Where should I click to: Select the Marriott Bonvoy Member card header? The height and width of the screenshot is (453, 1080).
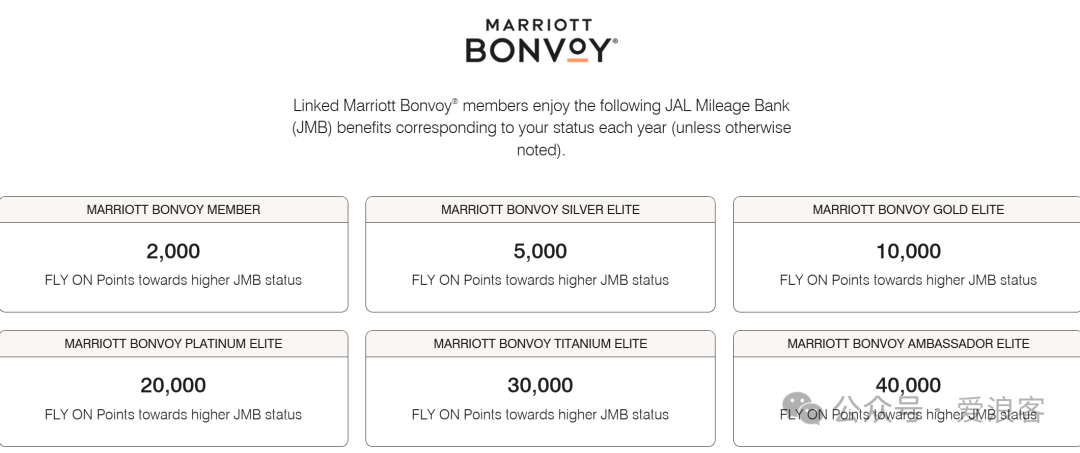click(x=174, y=210)
